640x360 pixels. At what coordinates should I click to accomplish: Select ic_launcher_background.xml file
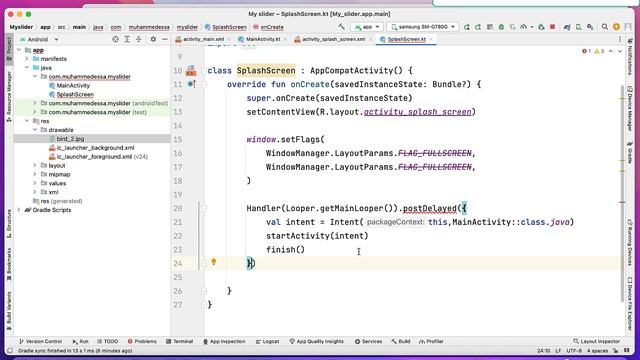[x=95, y=148]
